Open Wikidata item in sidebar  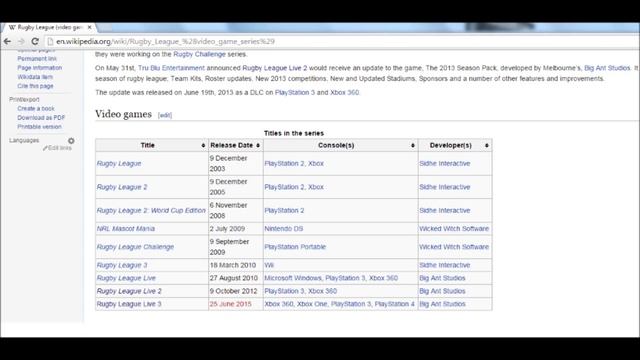click(x=35, y=77)
